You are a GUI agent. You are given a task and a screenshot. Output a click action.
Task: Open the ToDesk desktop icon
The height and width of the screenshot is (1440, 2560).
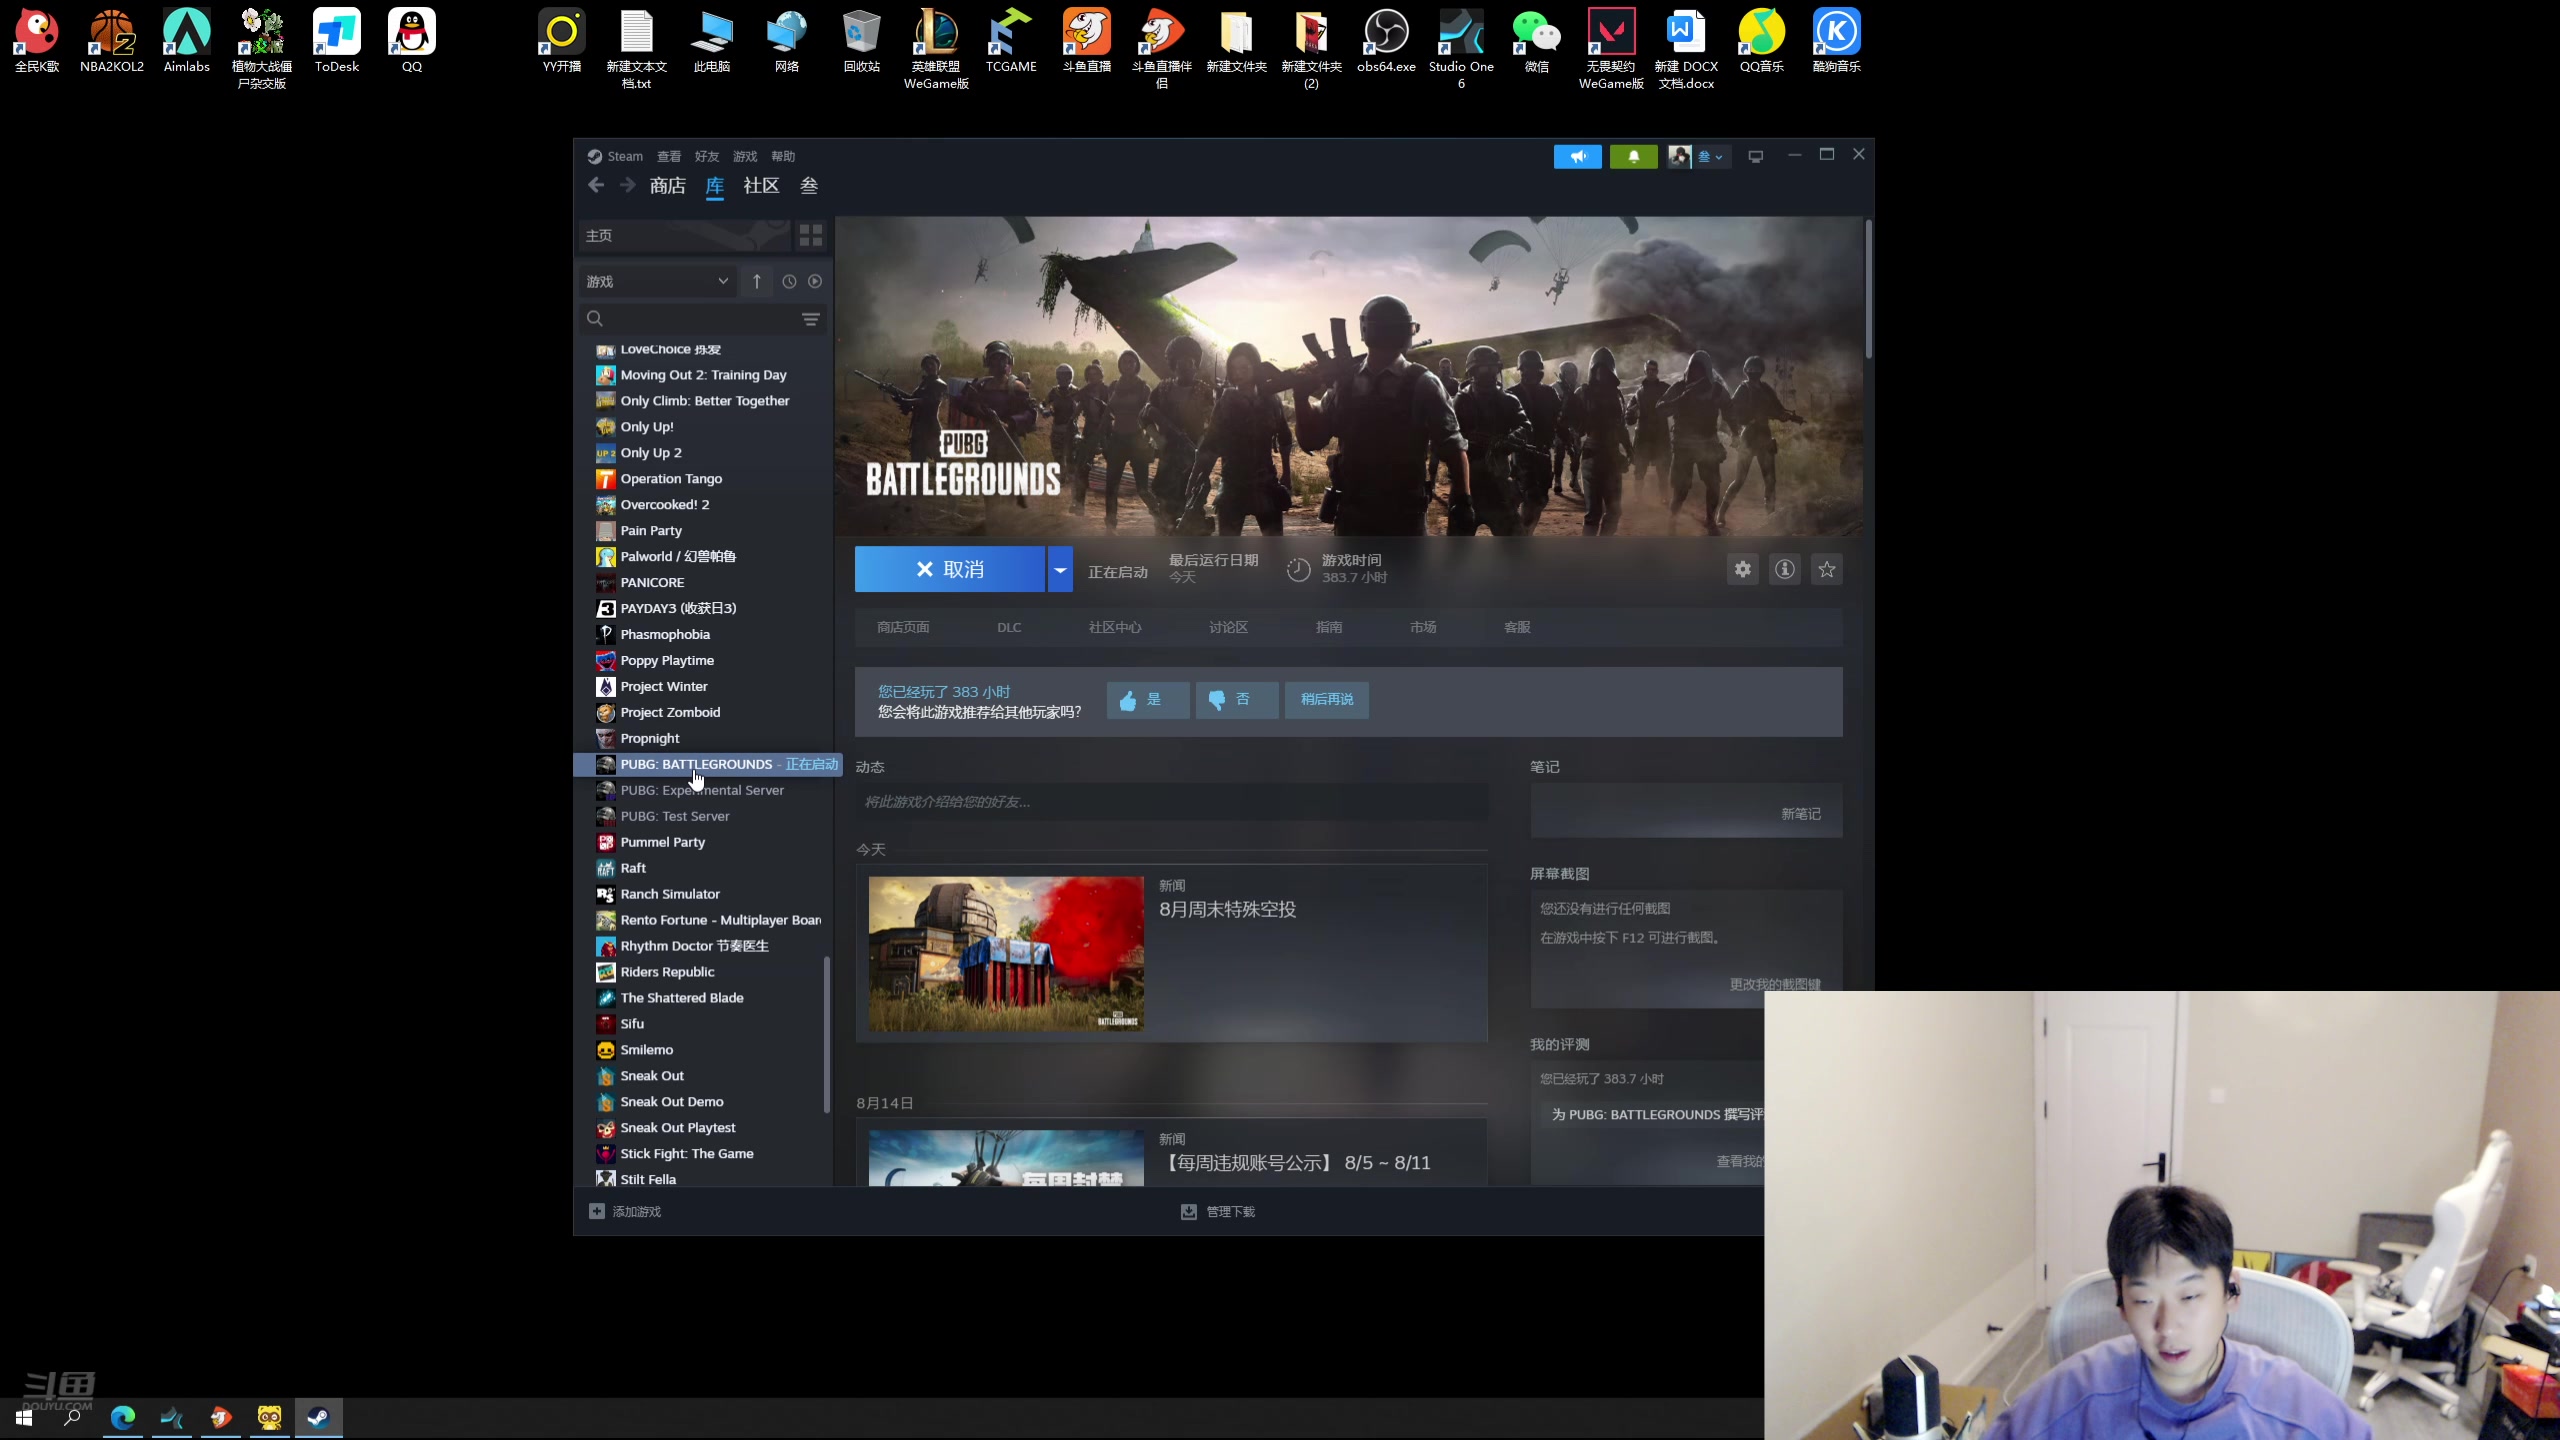(x=337, y=42)
